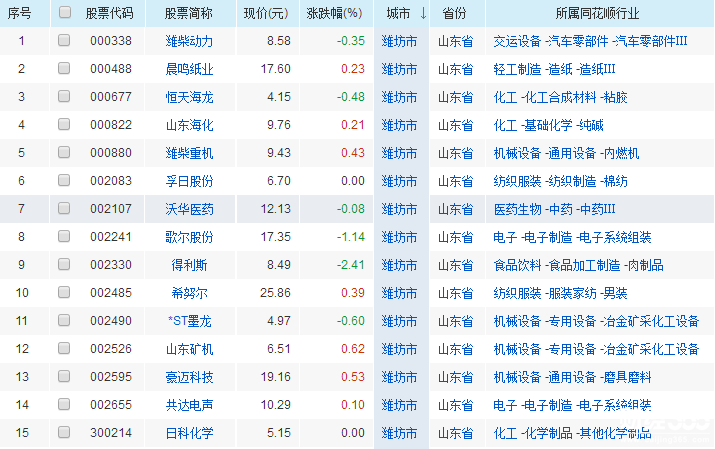The image size is (715, 449).
Task: Open the 恒天海龙 stock link
Action: tap(189, 97)
